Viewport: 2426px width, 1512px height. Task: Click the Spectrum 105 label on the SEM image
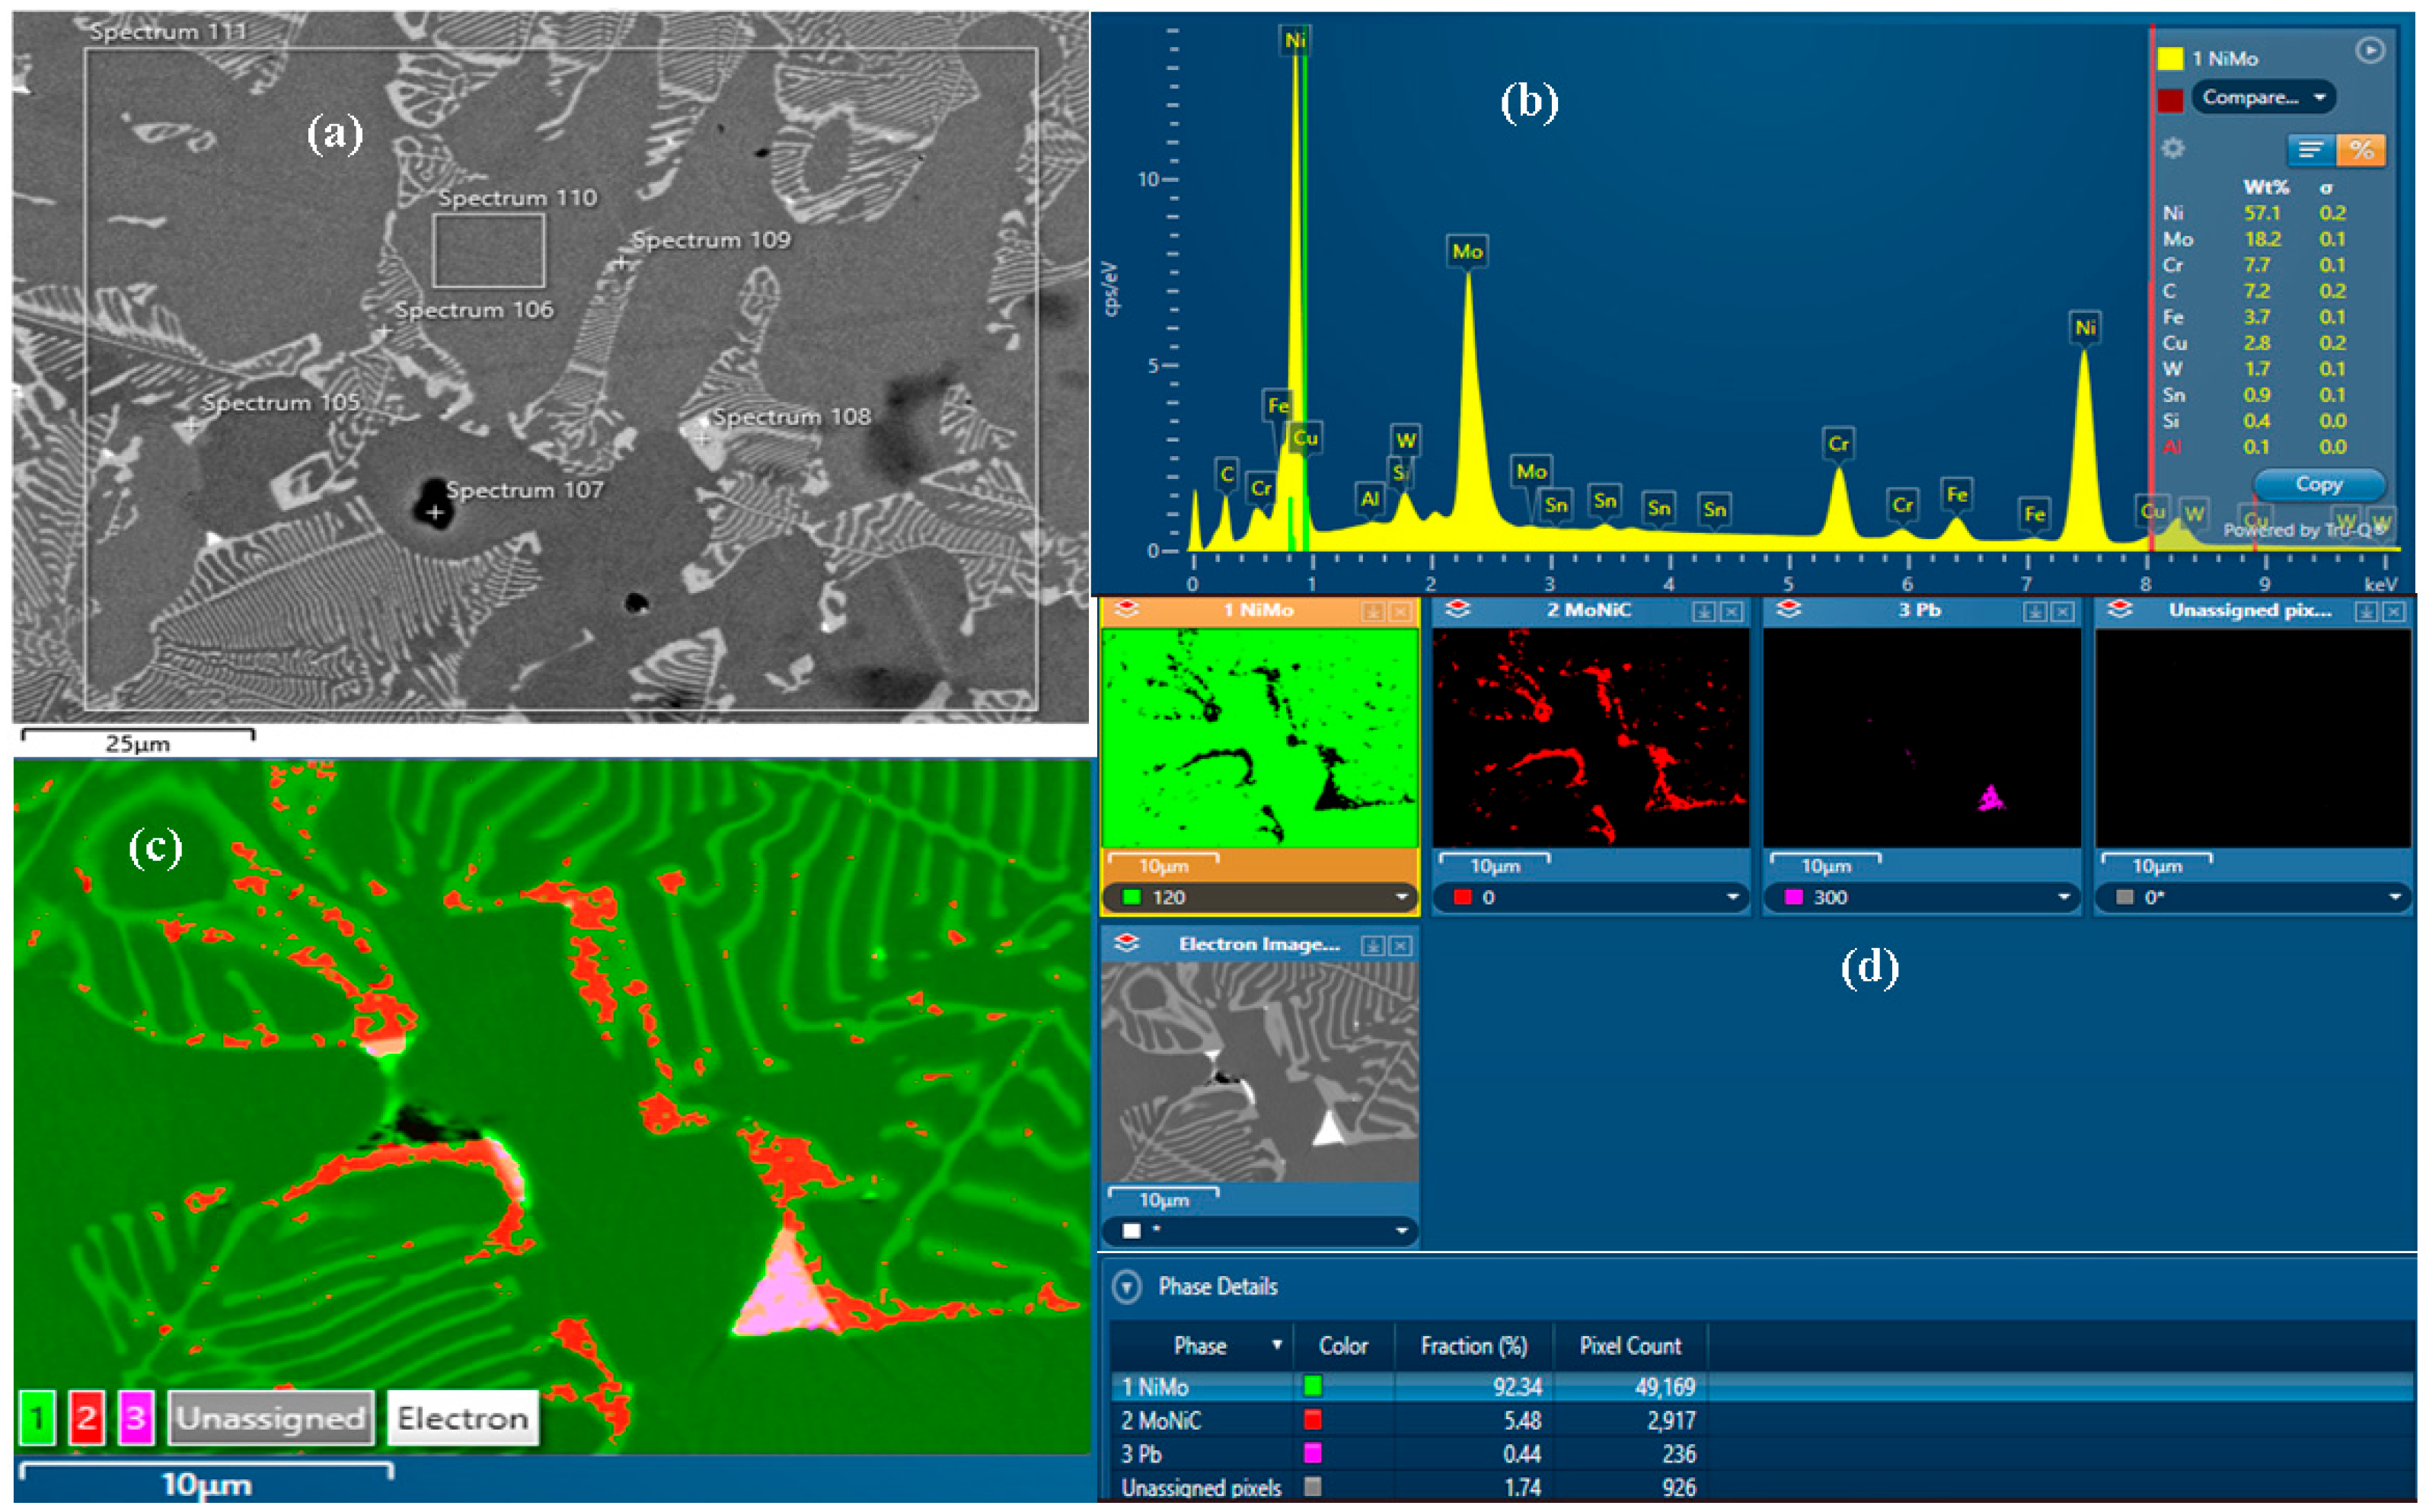tap(280, 403)
